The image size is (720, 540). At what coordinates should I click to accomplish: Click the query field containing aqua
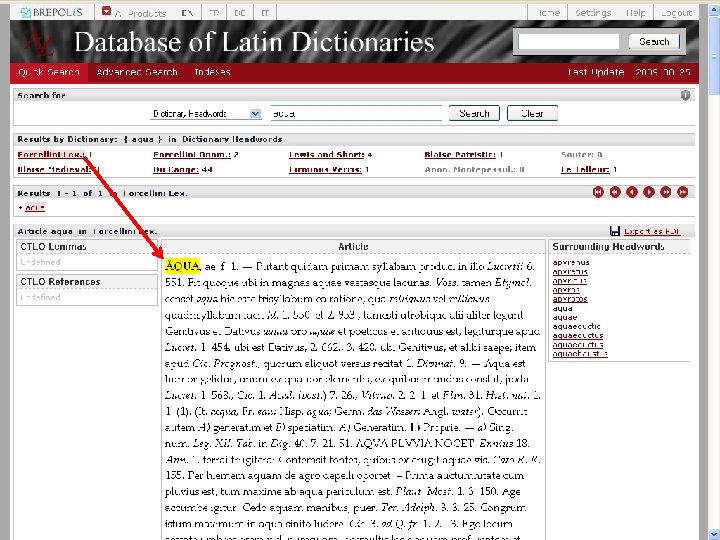(356, 113)
